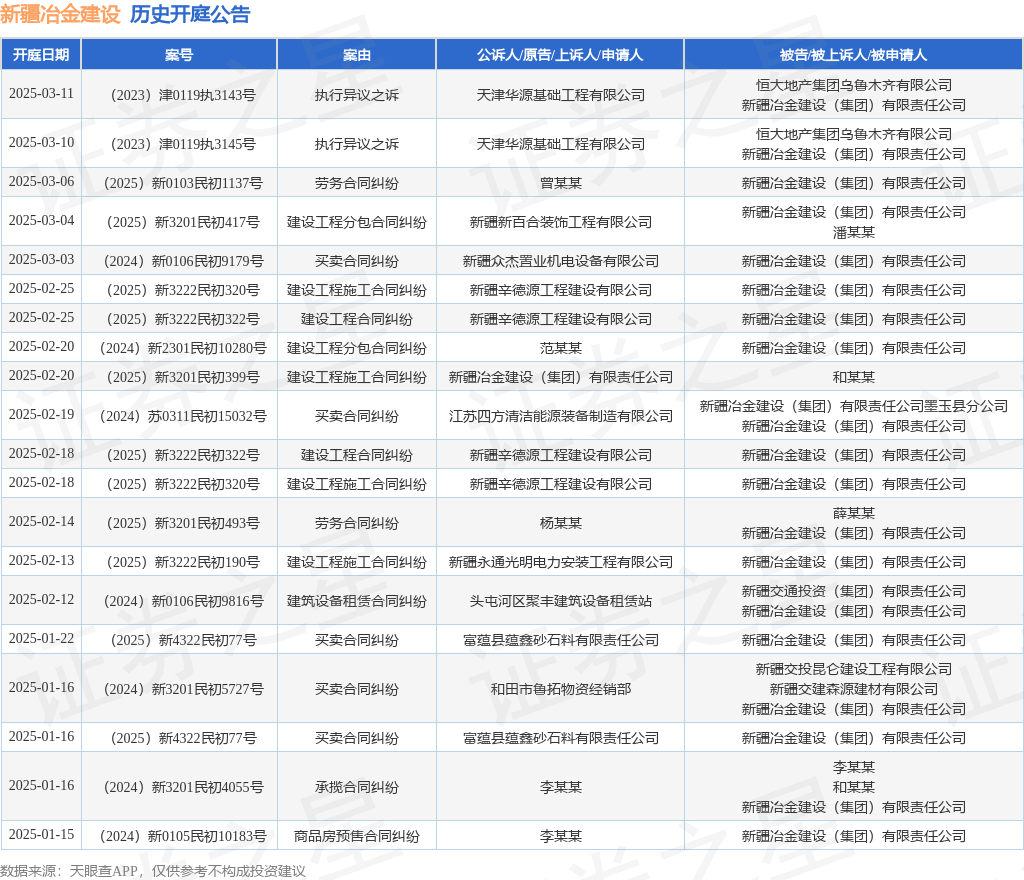Click defendant 新疆交通投资（集团）有限责任公司

(854, 591)
